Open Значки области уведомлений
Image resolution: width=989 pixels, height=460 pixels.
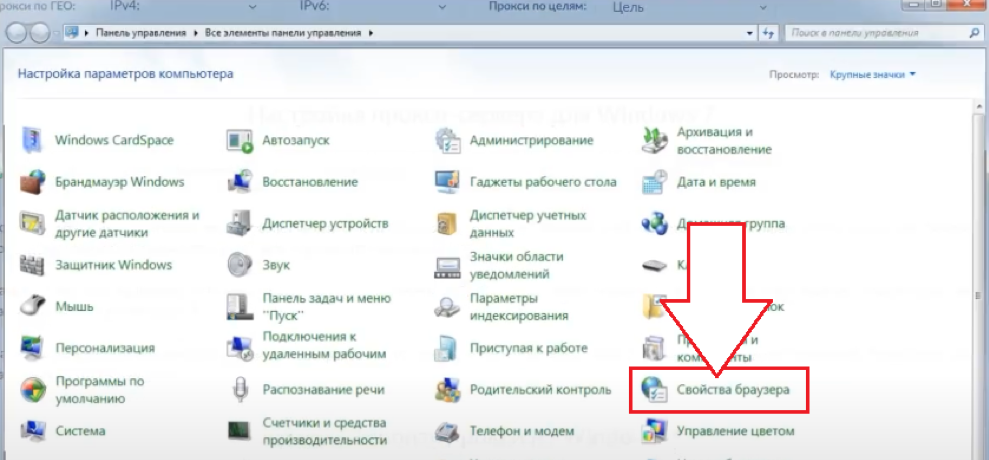500,265
